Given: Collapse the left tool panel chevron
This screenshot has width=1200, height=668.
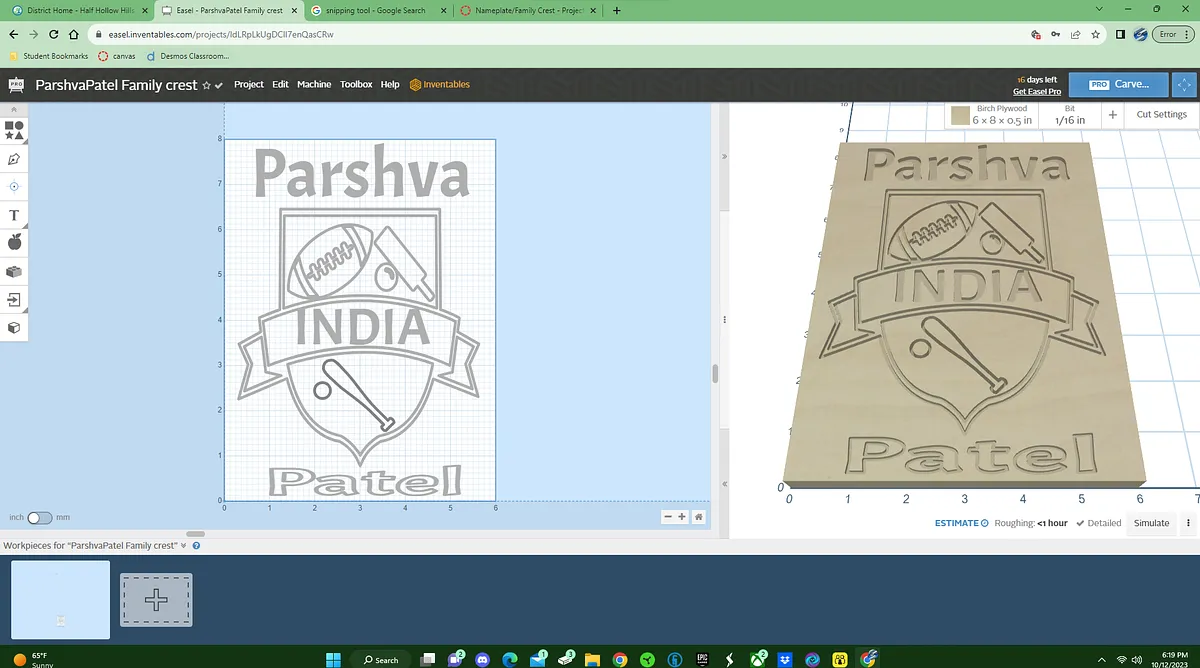Looking at the screenshot, I should pyautogui.click(x=14, y=109).
